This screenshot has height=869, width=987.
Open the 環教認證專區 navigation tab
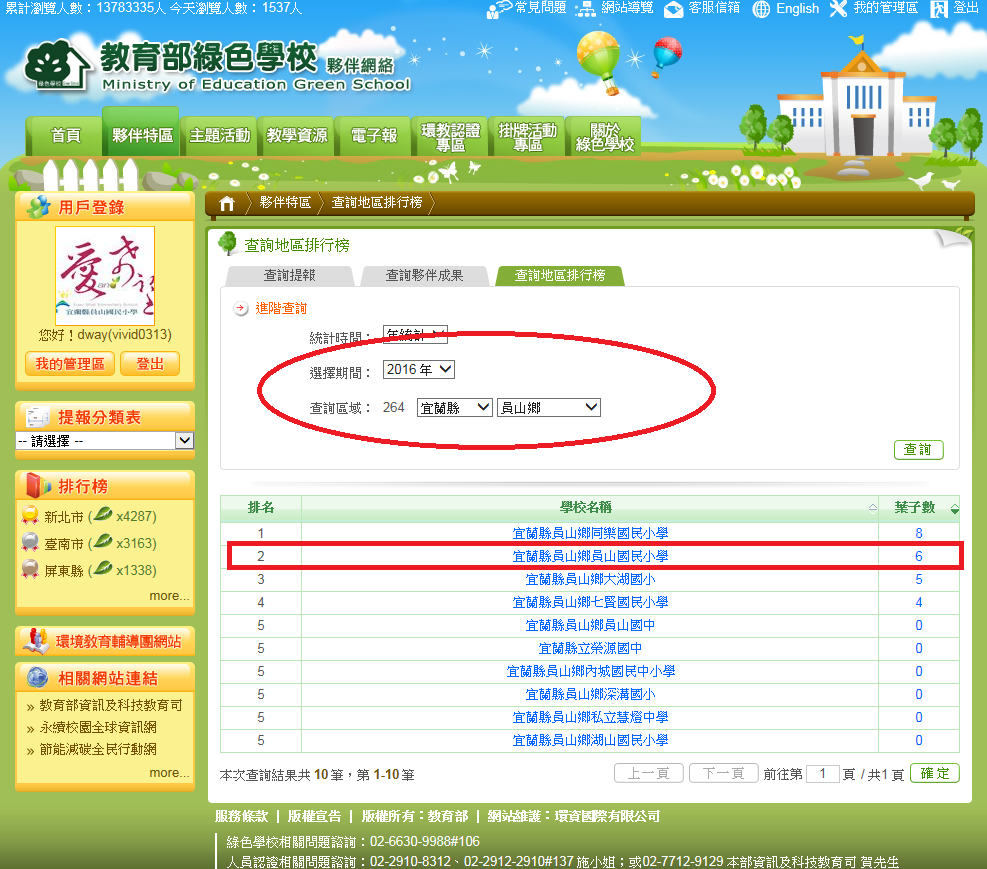450,136
